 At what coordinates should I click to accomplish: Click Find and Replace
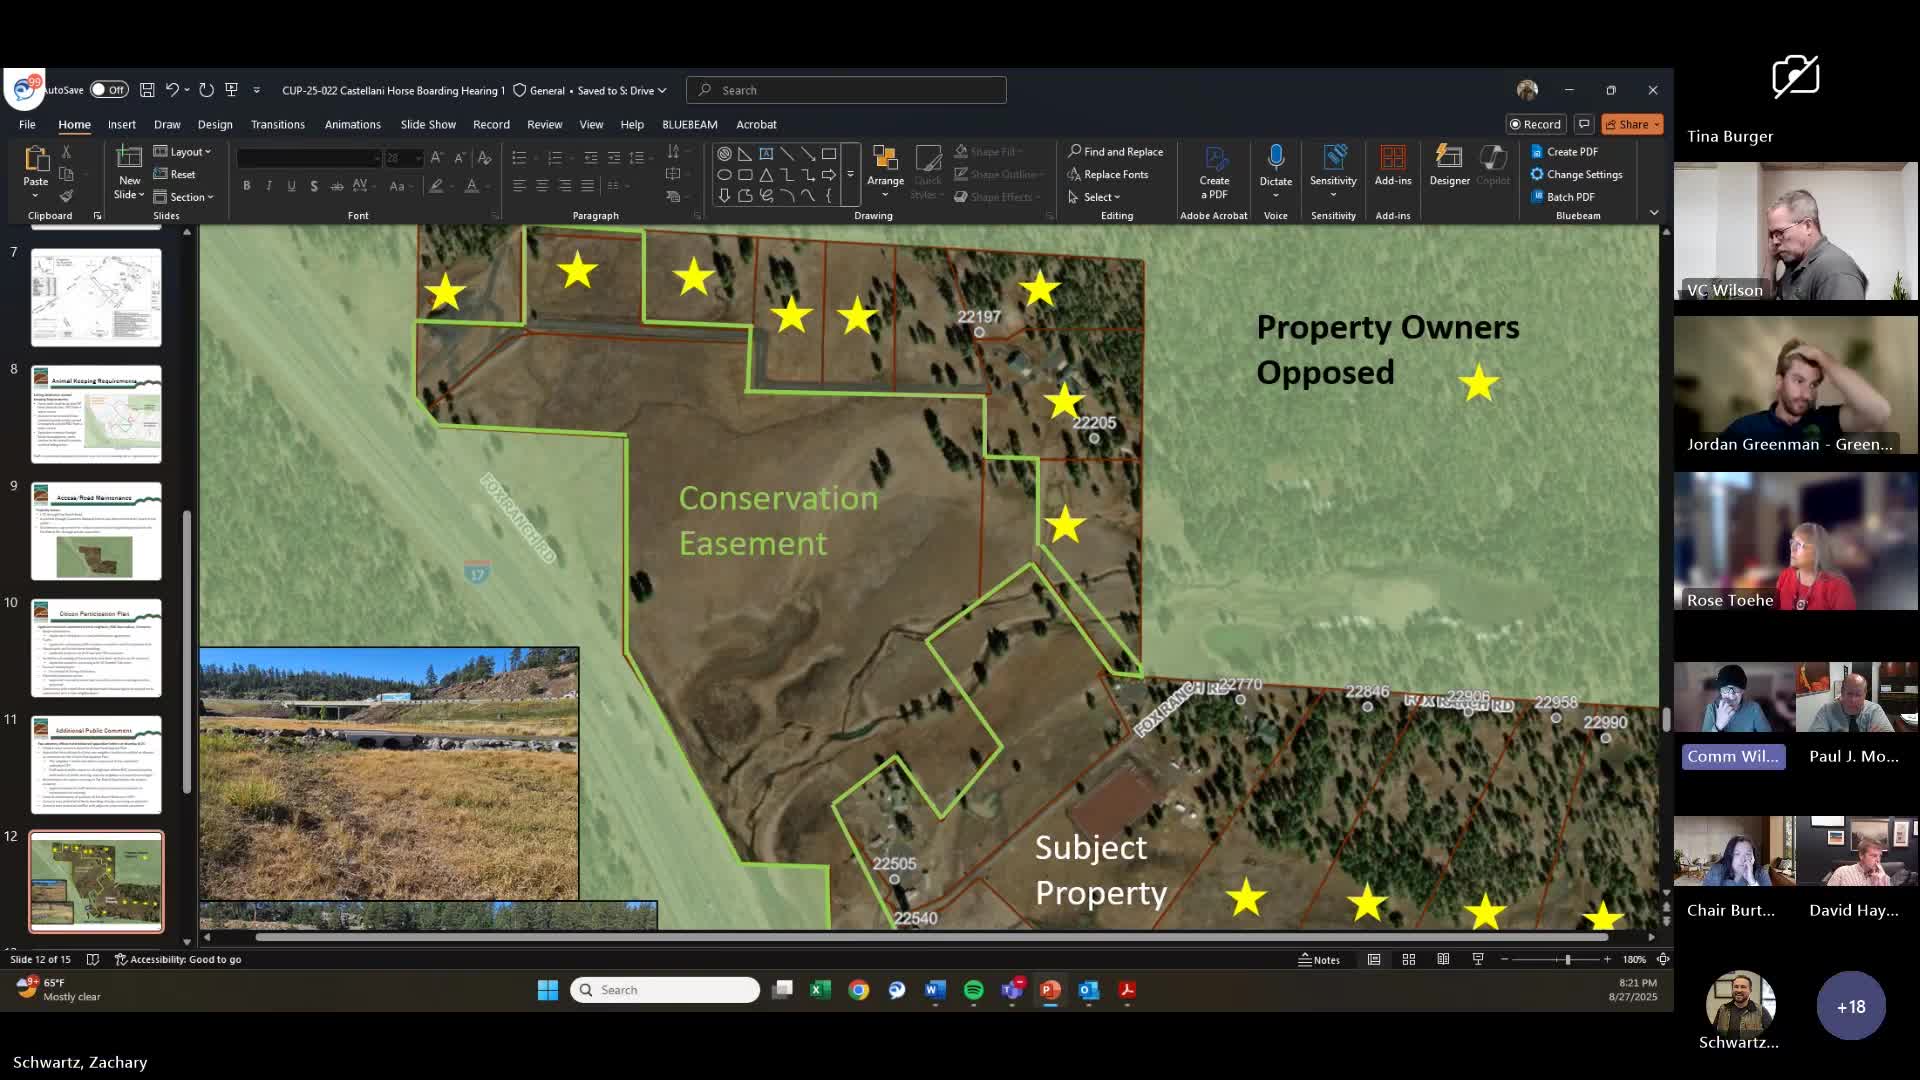point(1116,152)
